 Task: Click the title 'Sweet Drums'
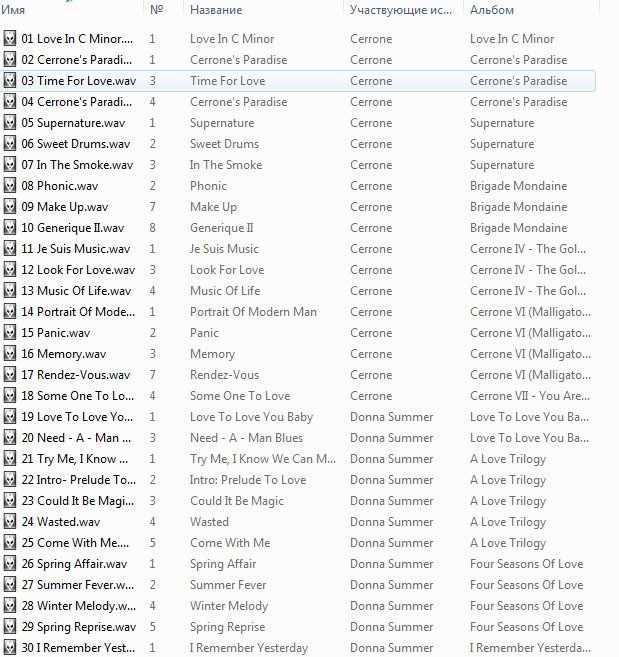click(x=225, y=144)
